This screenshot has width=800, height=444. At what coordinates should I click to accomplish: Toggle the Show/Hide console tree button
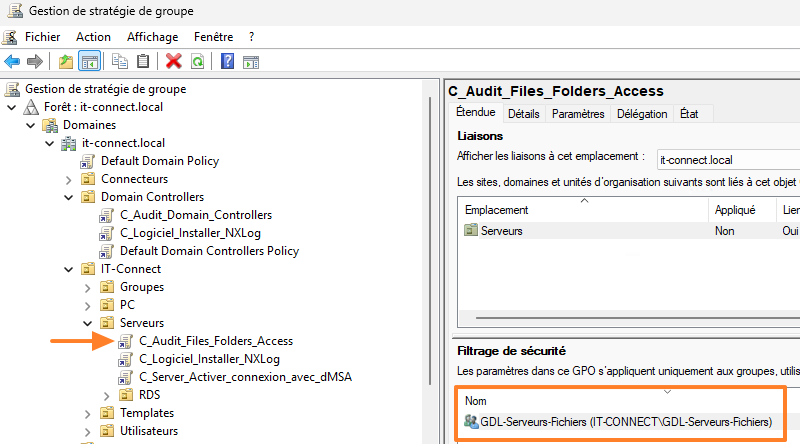90,62
